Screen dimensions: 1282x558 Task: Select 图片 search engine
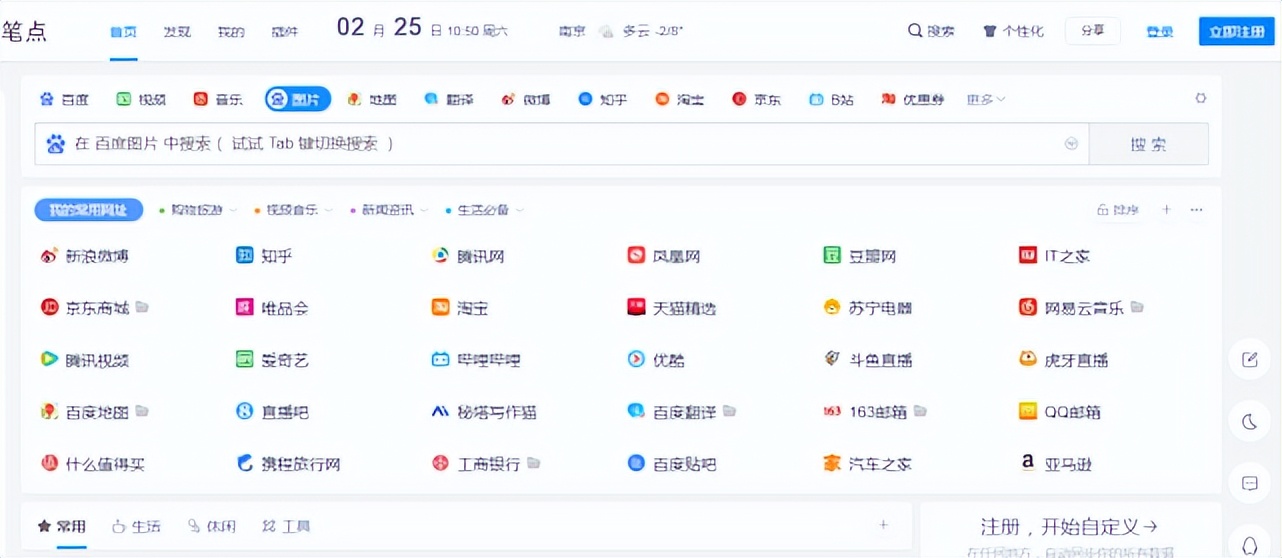tap(297, 99)
